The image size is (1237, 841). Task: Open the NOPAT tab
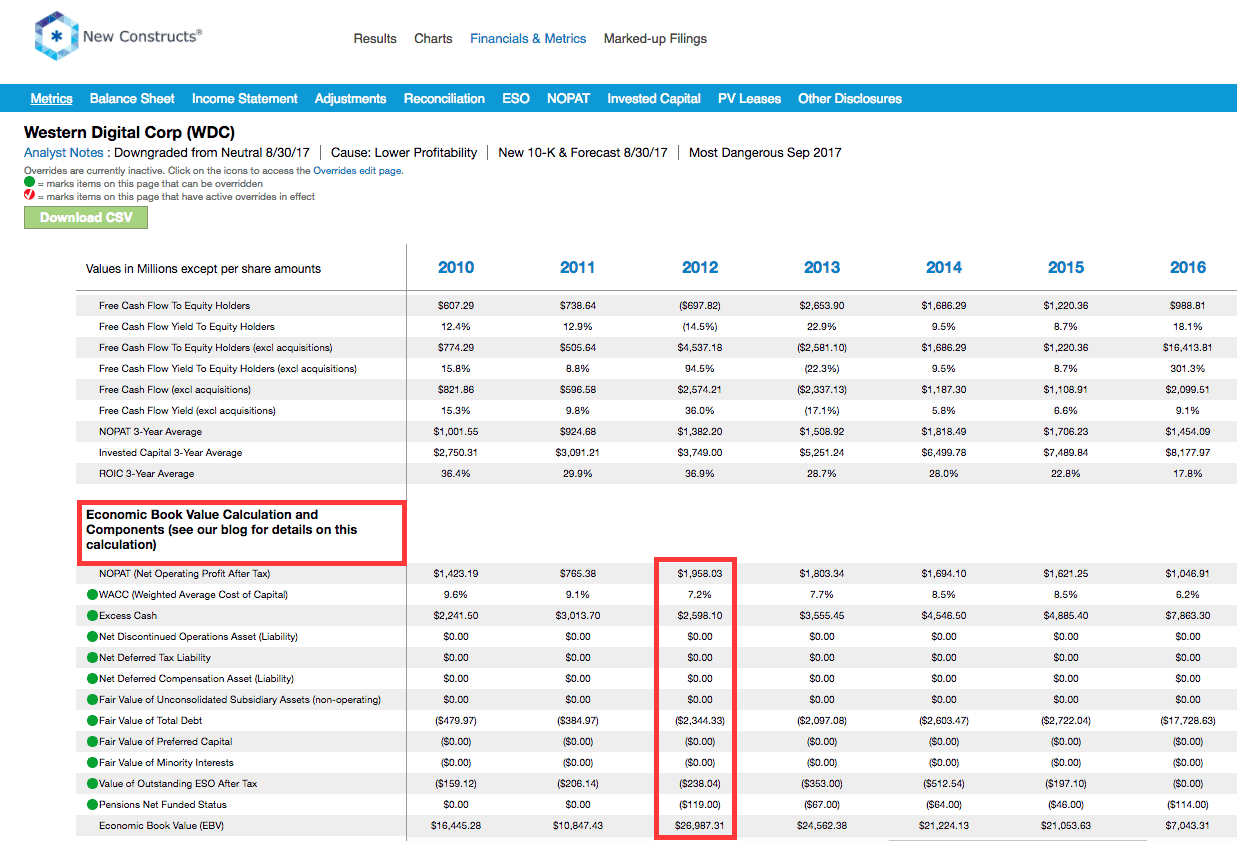tap(568, 98)
